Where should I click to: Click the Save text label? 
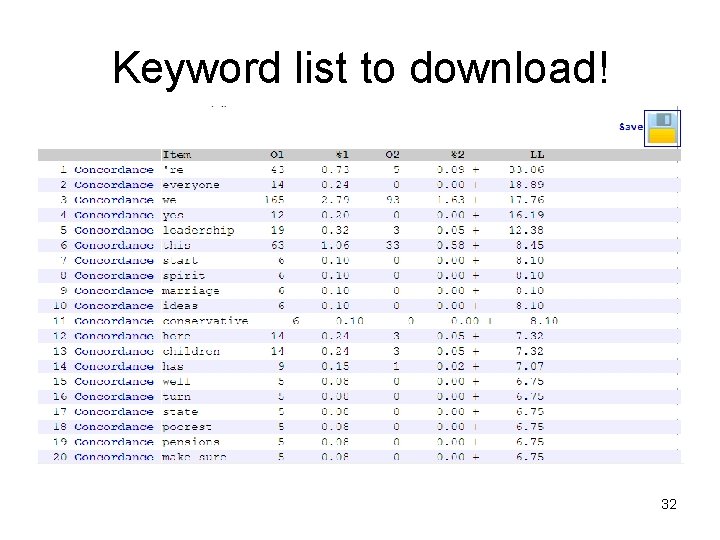(x=631, y=127)
